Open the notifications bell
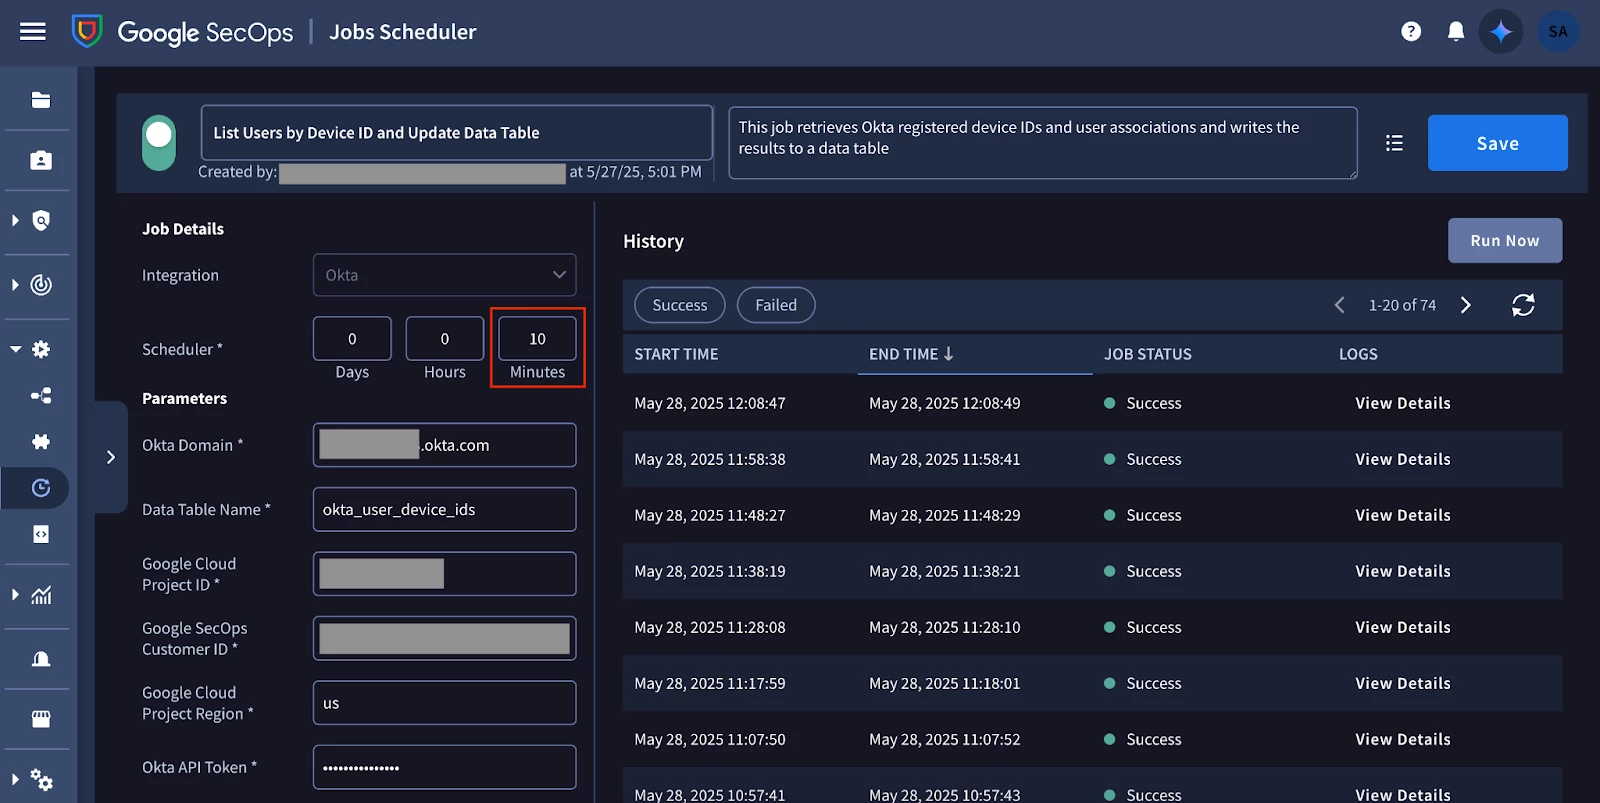Screen dimensions: 1600x803 1456,32
